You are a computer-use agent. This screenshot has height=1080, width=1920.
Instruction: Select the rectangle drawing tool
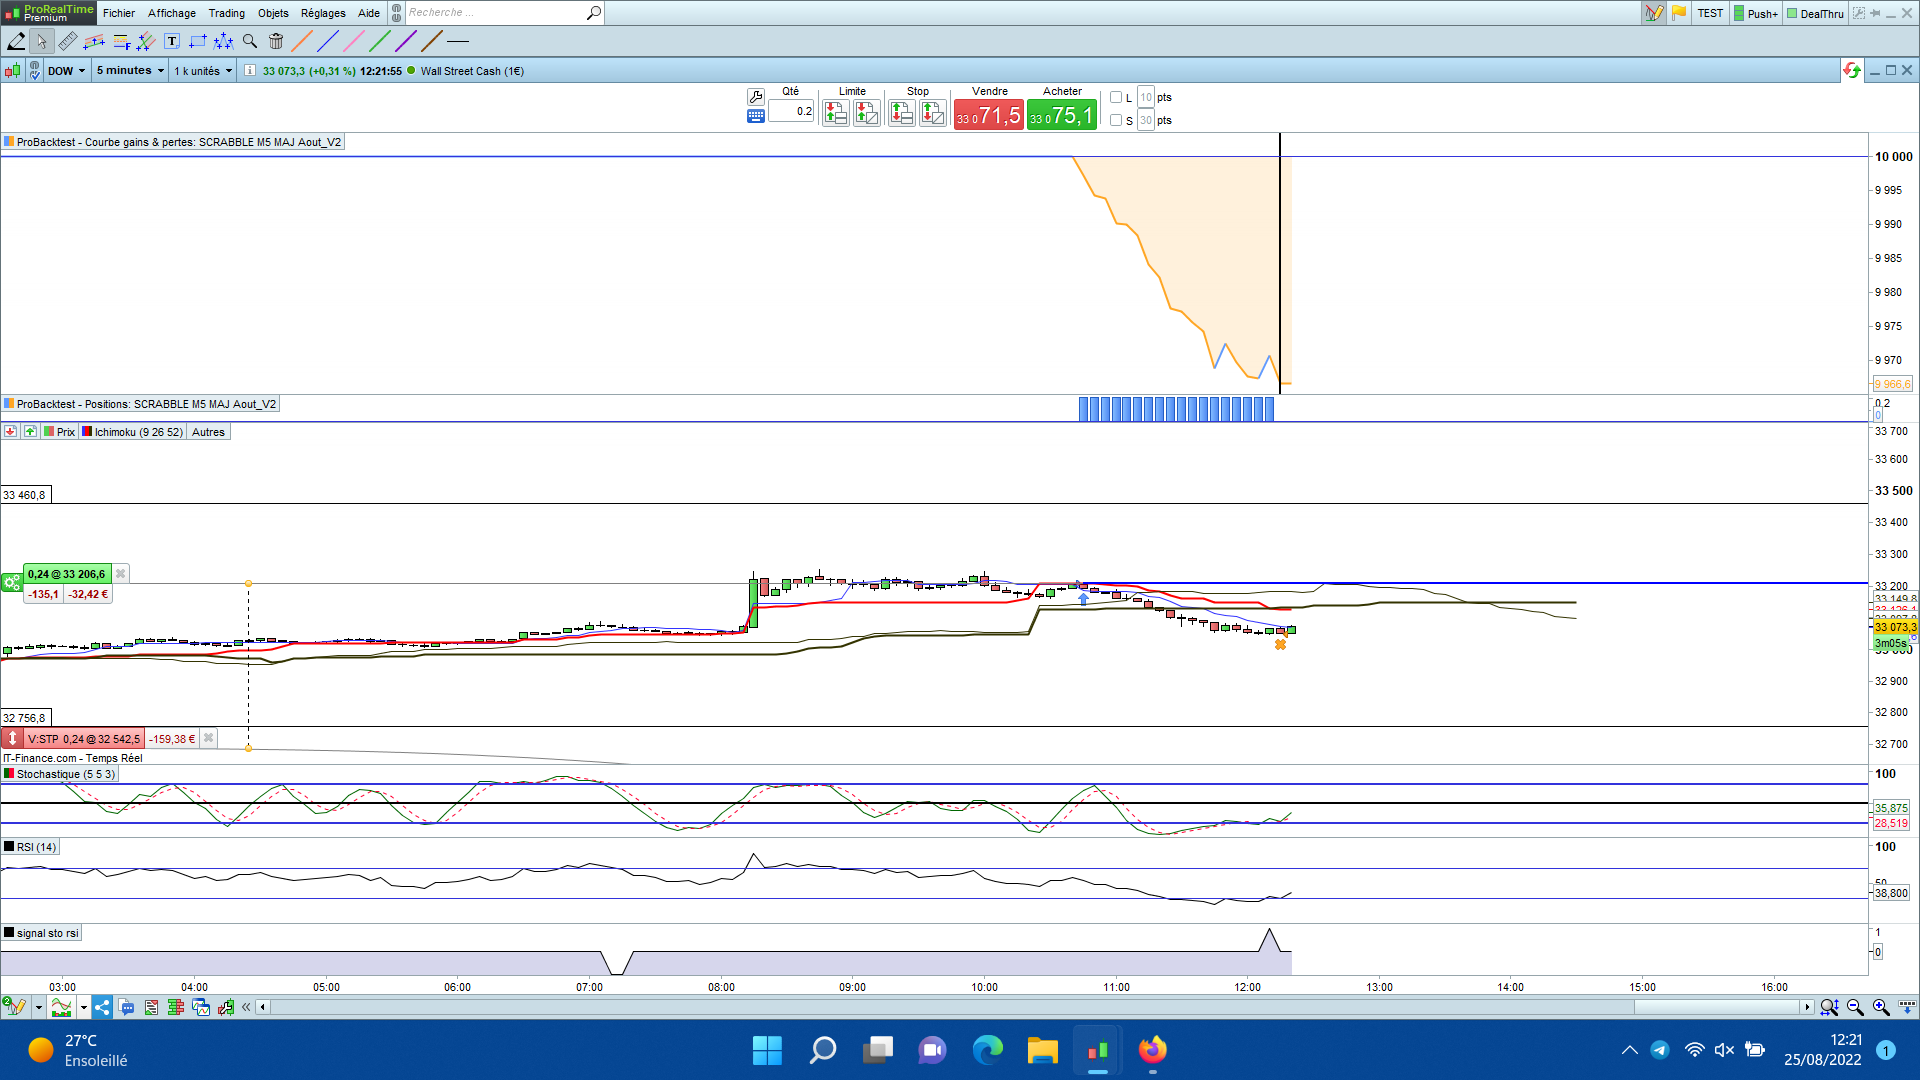[x=198, y=41]
